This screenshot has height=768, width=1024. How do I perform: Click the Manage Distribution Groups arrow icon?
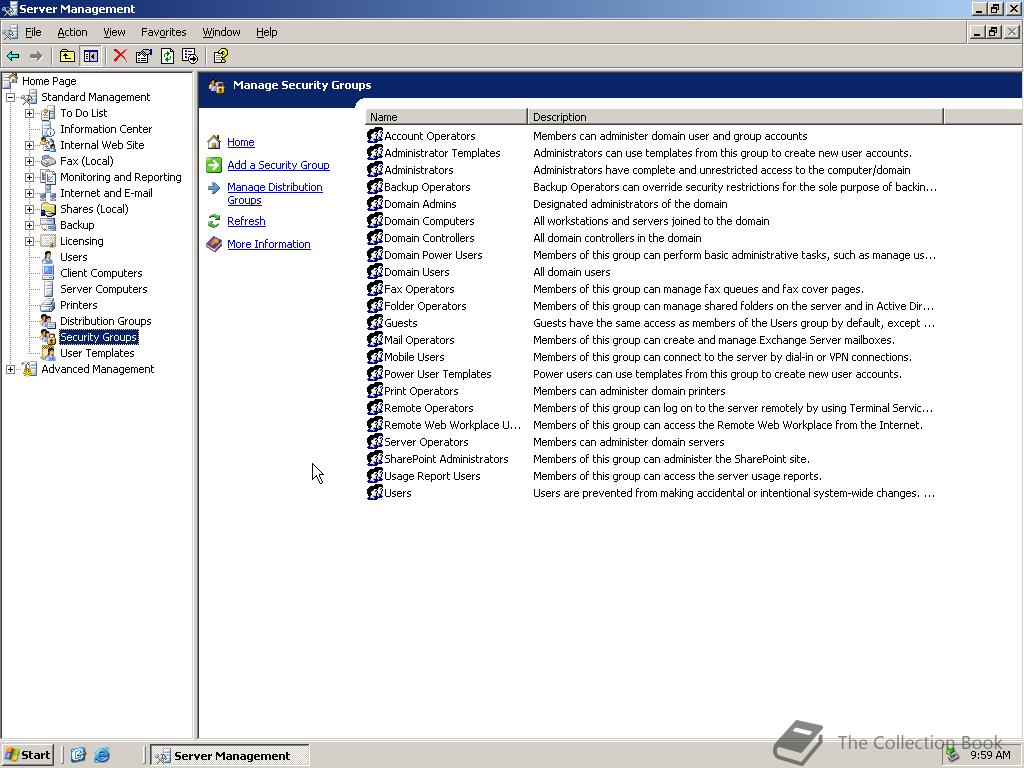pyautogui.click(x=214, y=188)
